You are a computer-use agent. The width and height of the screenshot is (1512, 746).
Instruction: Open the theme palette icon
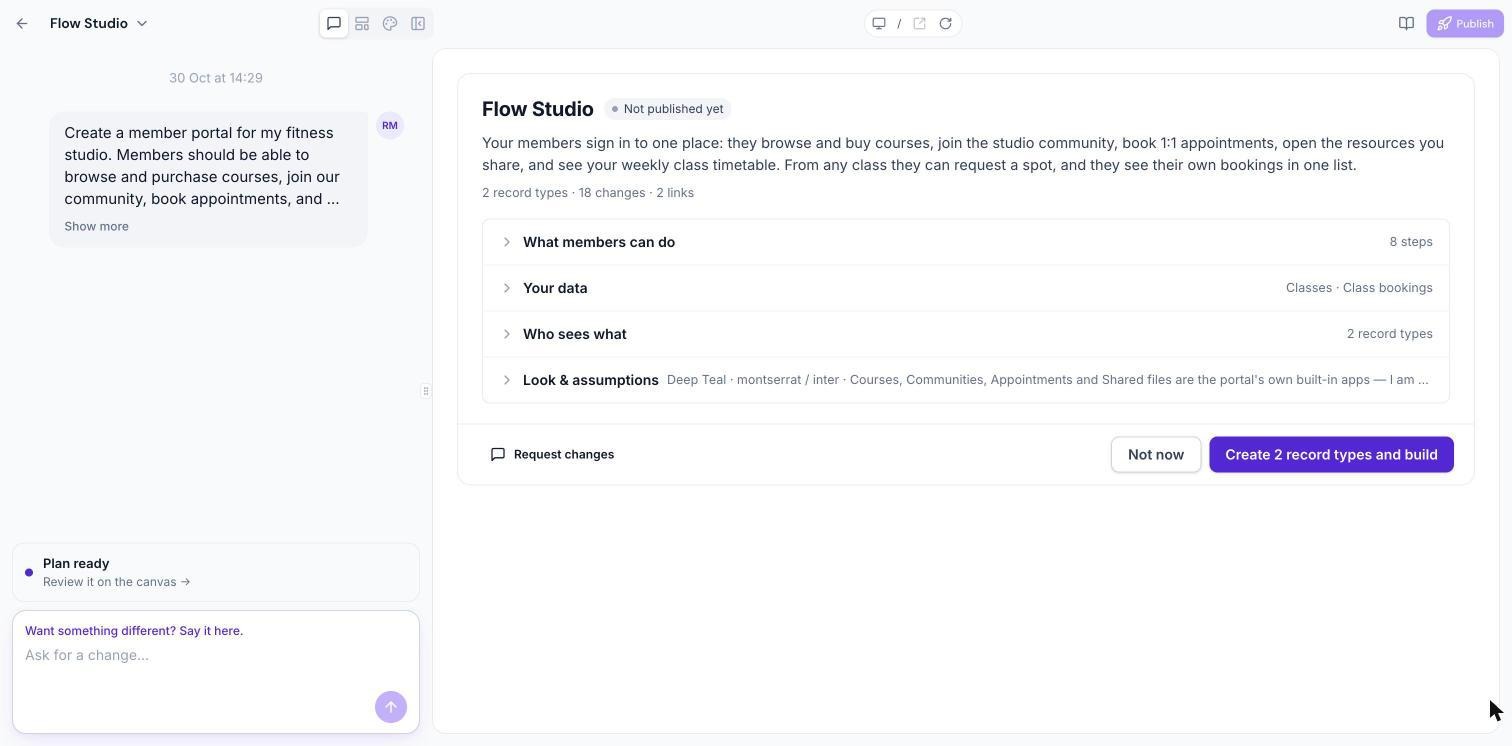click(x=390, y=23)
